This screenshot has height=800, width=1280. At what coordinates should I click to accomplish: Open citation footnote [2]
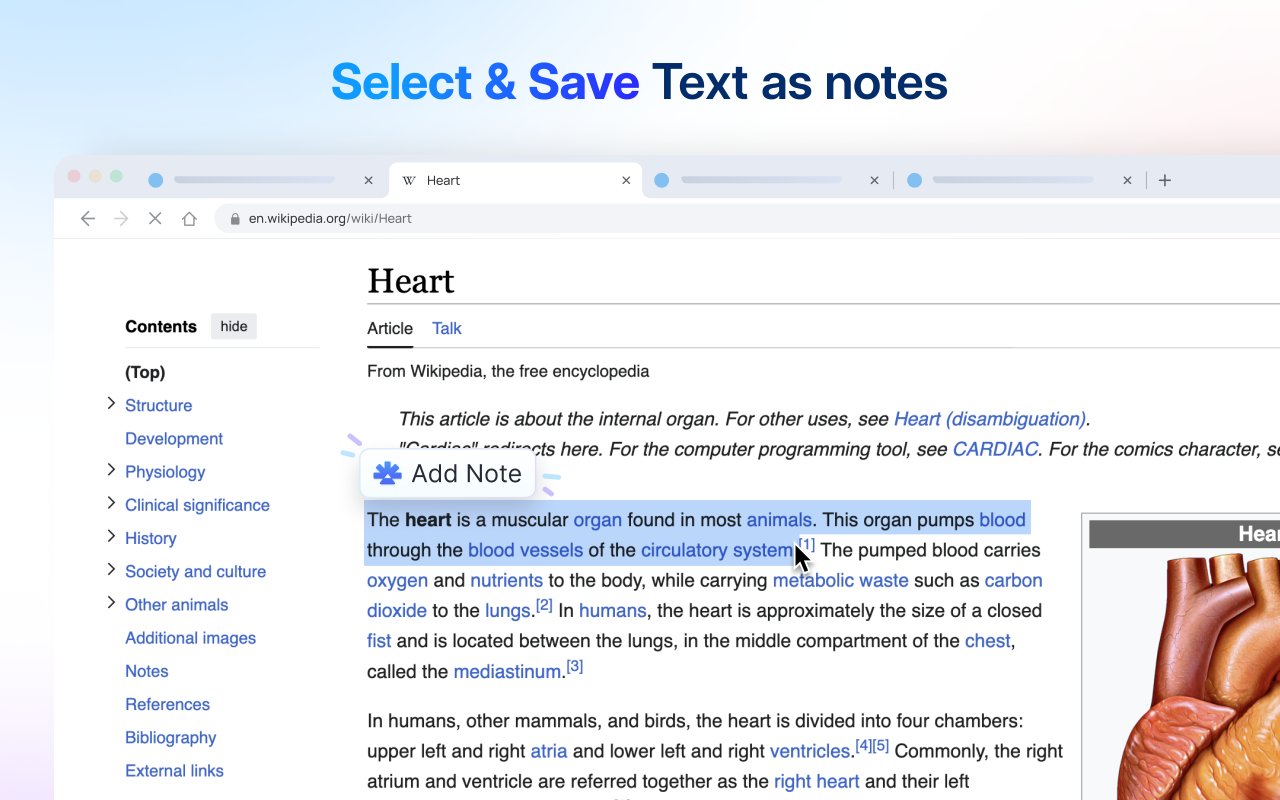click(x=544, y=605)
